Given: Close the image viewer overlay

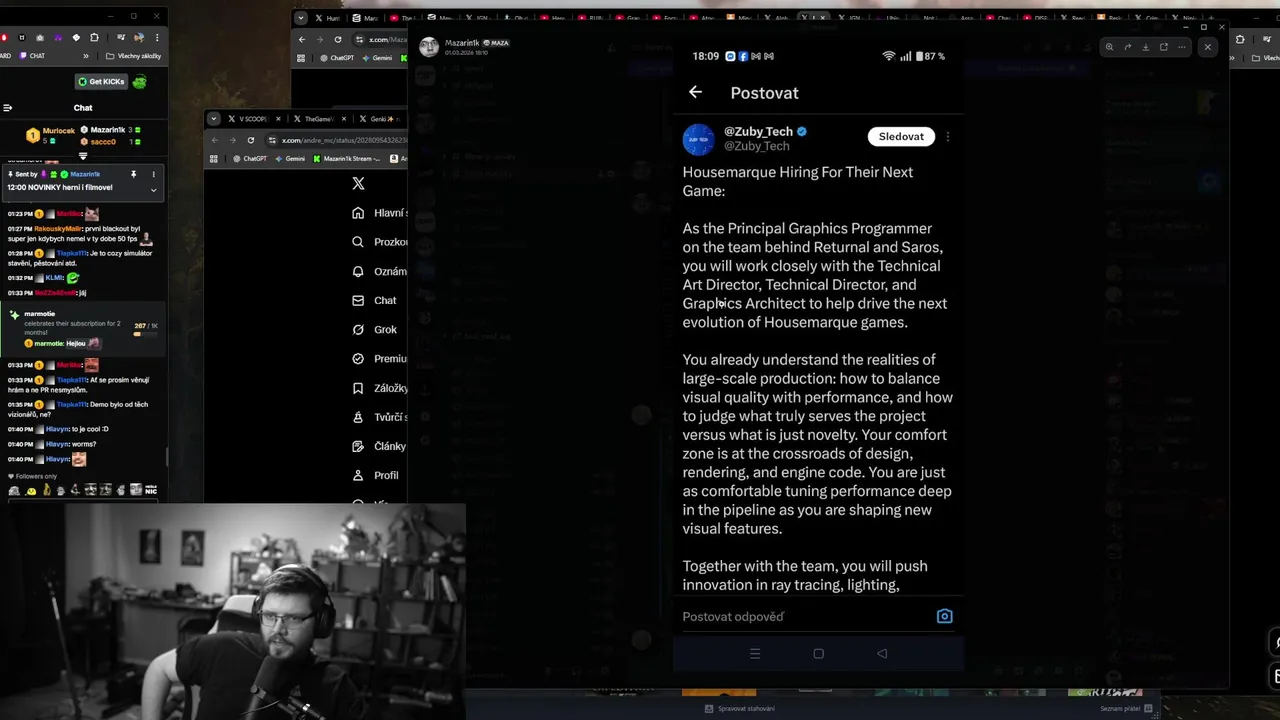Looking at the screenshot, I should click(x=1207, y=47).
